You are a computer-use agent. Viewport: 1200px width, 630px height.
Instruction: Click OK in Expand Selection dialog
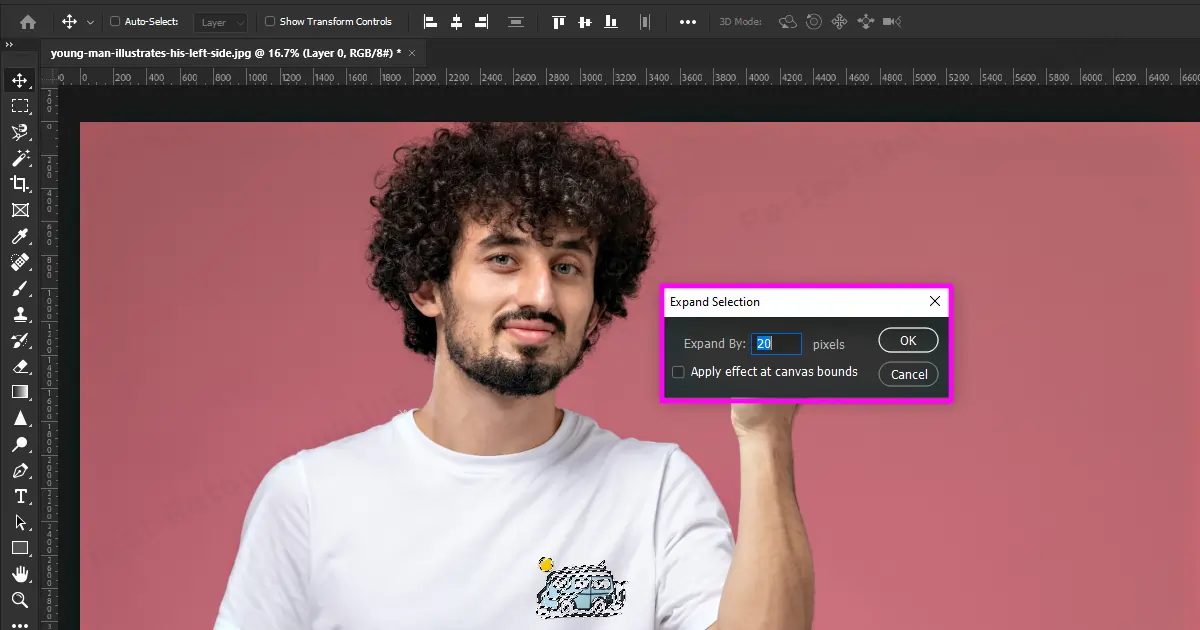(908, 340)
